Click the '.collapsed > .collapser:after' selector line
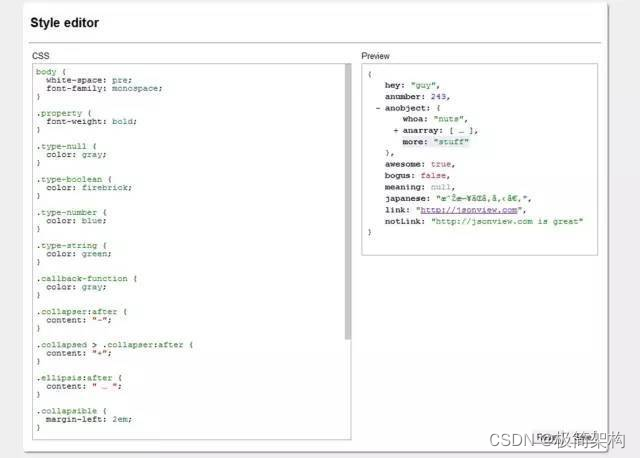The image size is (640, 458). tap(114, 345)
